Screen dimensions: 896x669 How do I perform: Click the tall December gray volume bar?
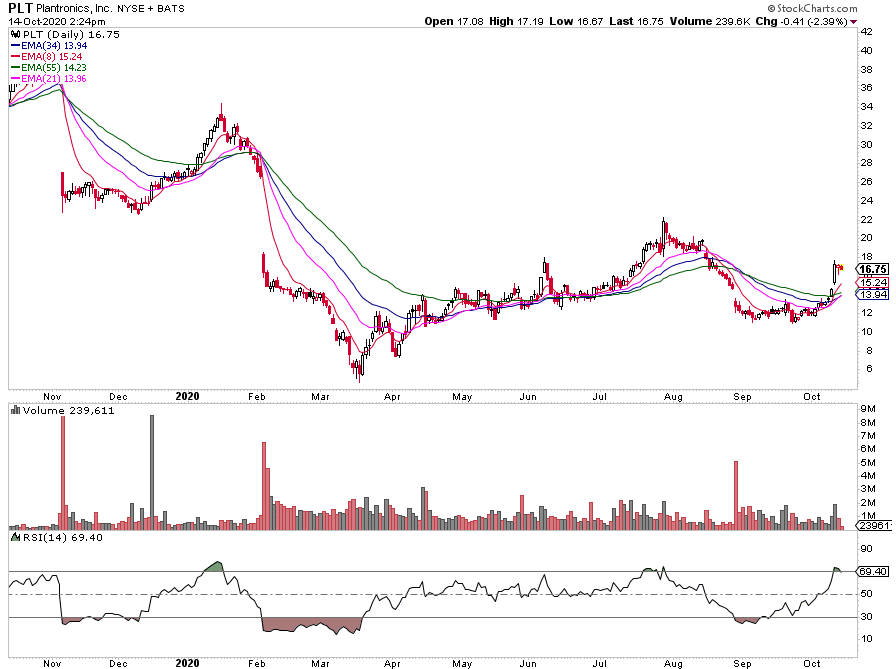click(152, 472)
